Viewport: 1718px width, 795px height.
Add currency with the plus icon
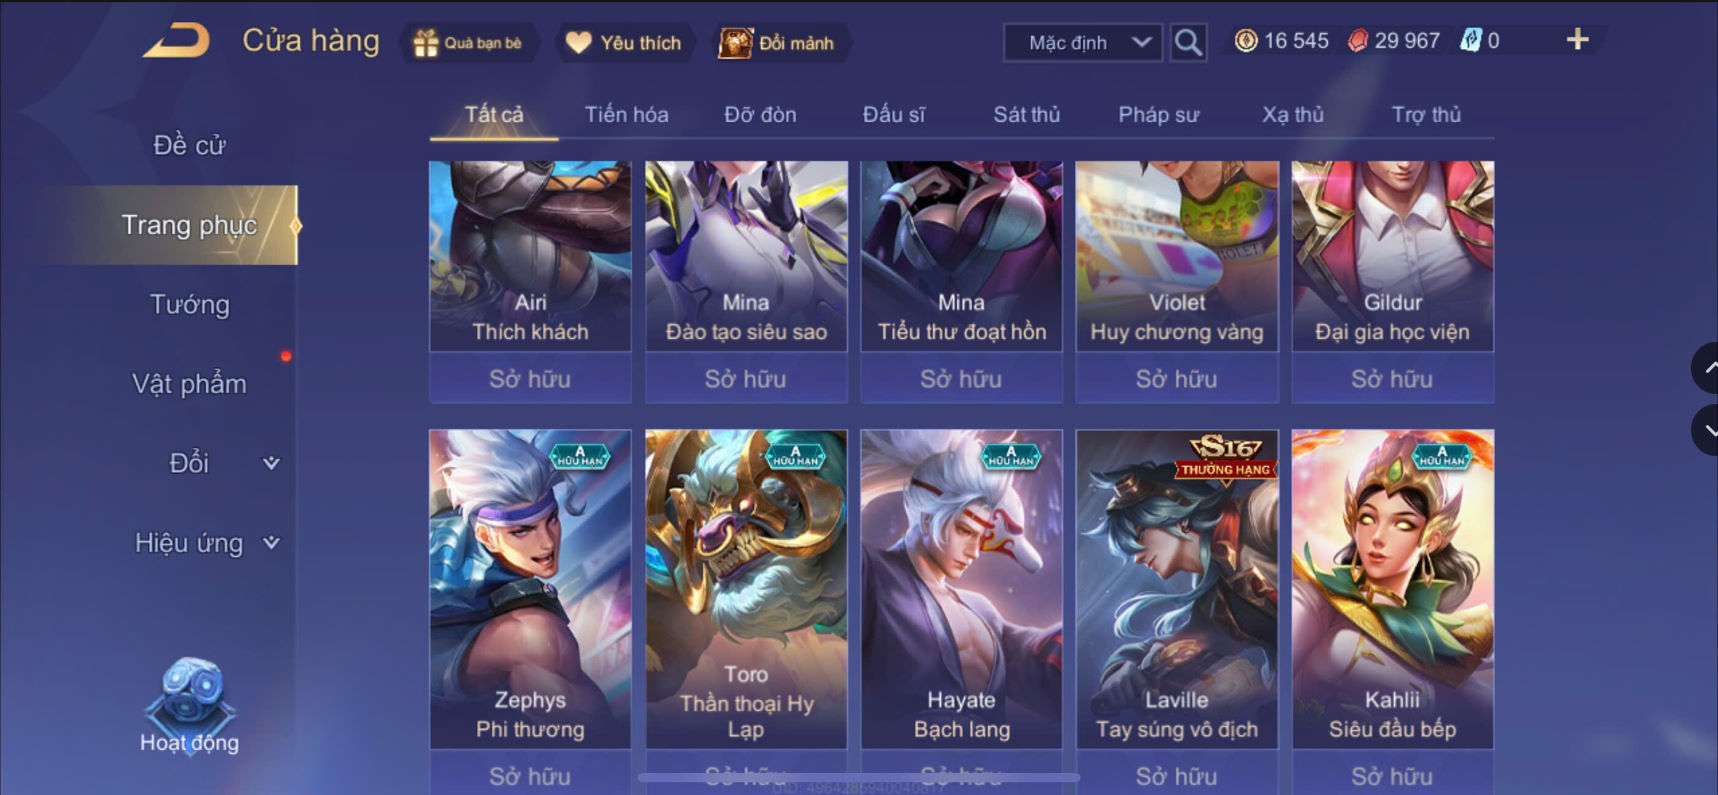1577,40
